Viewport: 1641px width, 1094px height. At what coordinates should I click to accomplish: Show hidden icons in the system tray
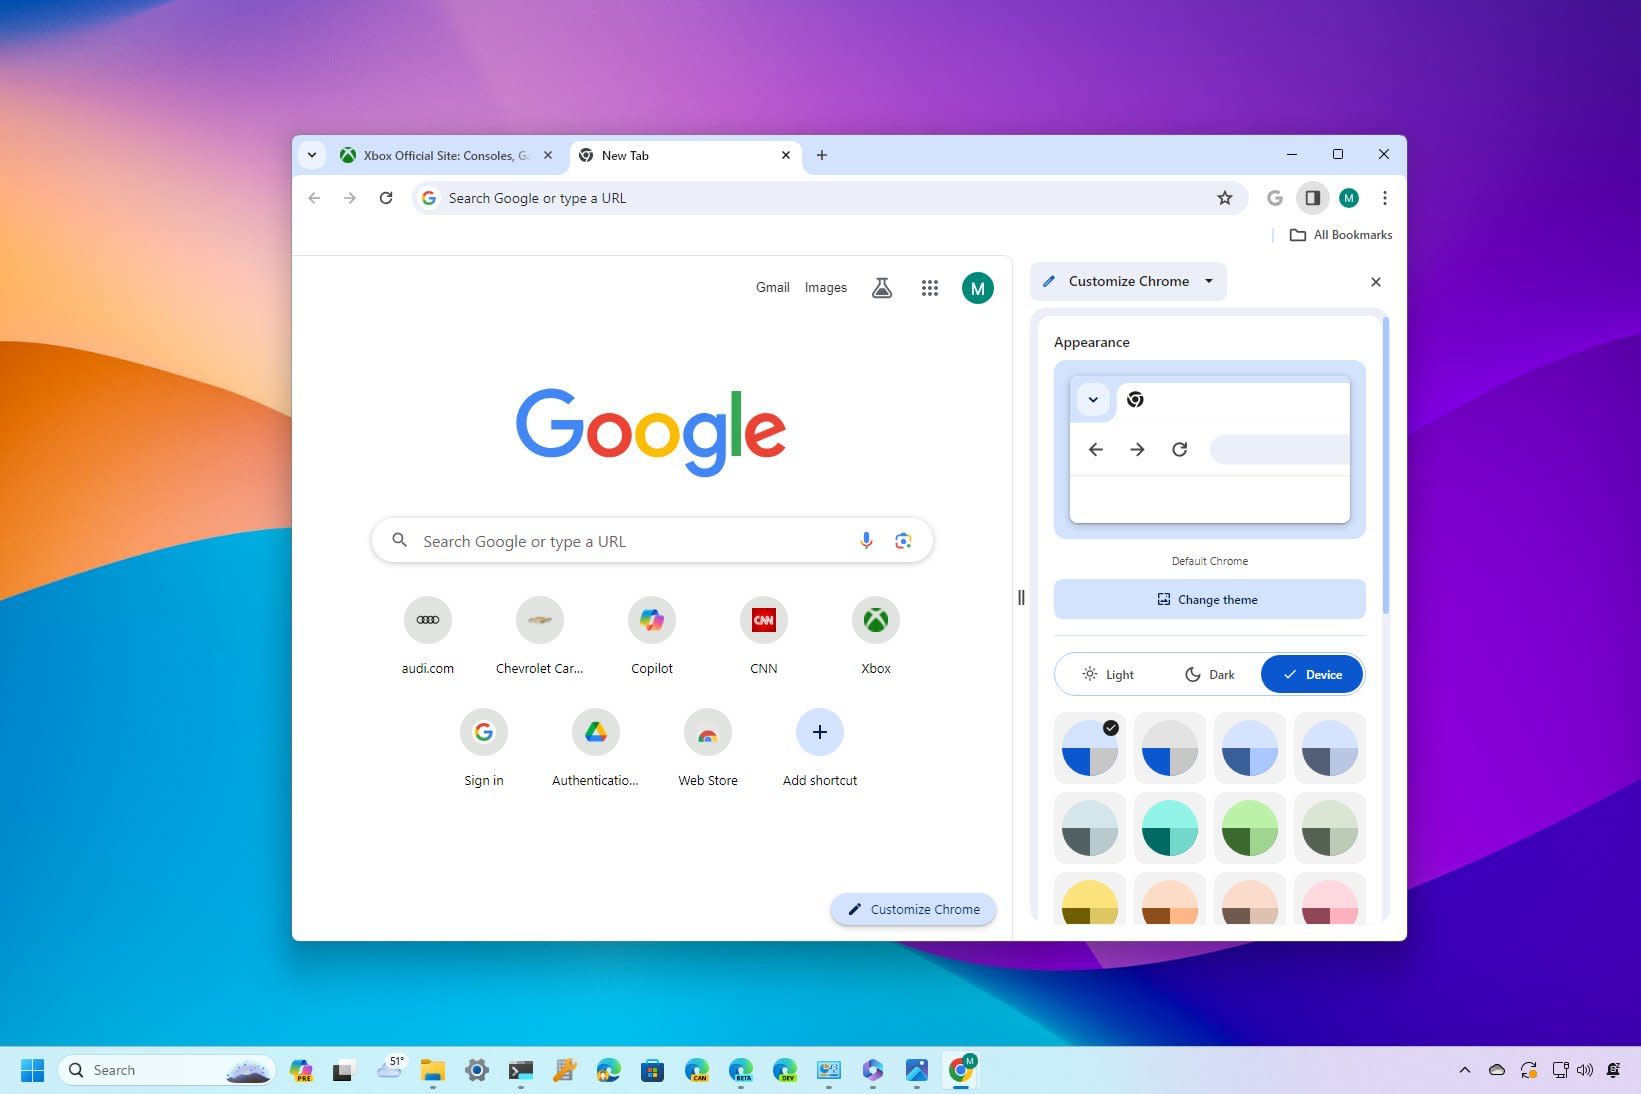point(1464,1070)
